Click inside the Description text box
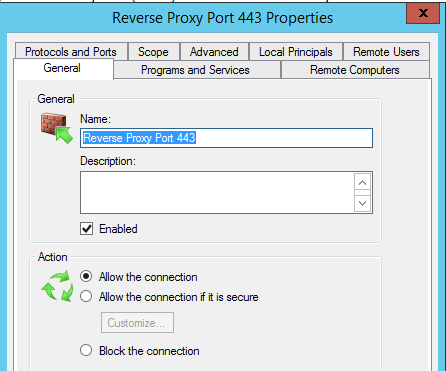Image resolution: width=446 pixels, height=371 pixels. tap(217, 192)
